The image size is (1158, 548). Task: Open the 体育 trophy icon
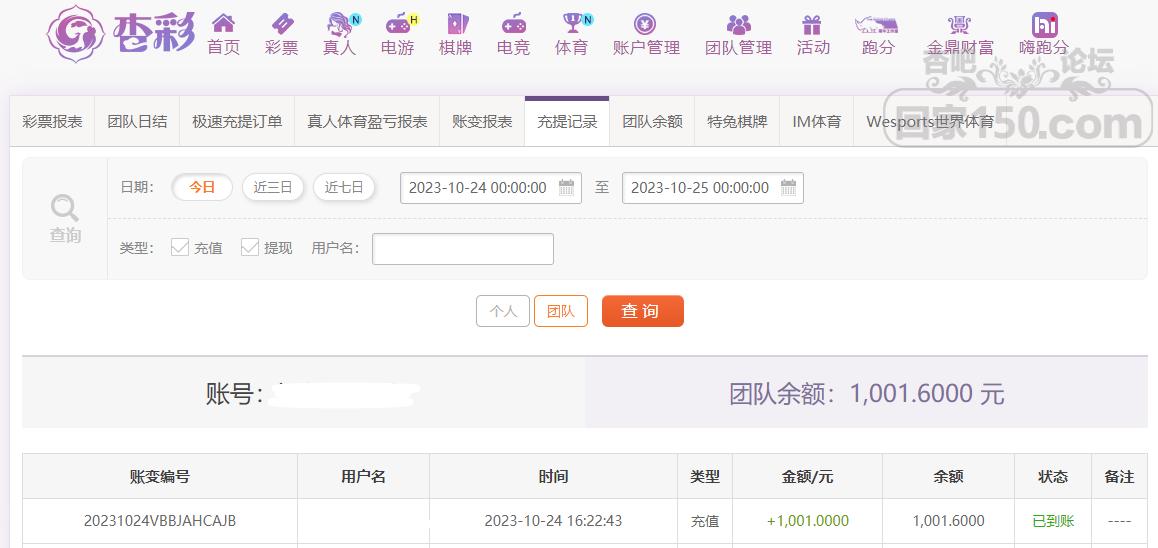tap(572, 23)
